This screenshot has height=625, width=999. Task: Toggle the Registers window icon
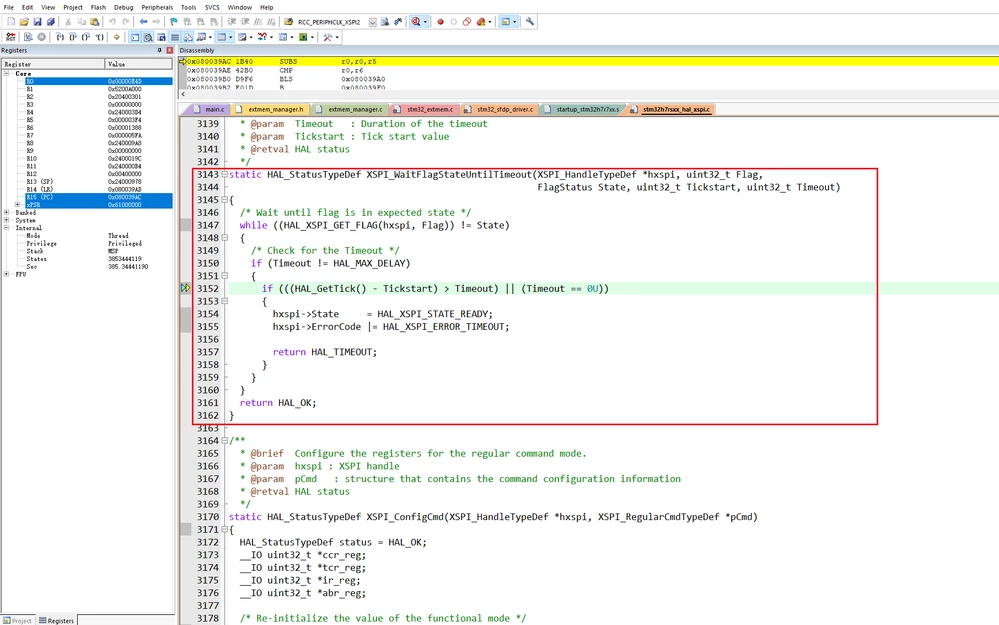pos(175,37)
